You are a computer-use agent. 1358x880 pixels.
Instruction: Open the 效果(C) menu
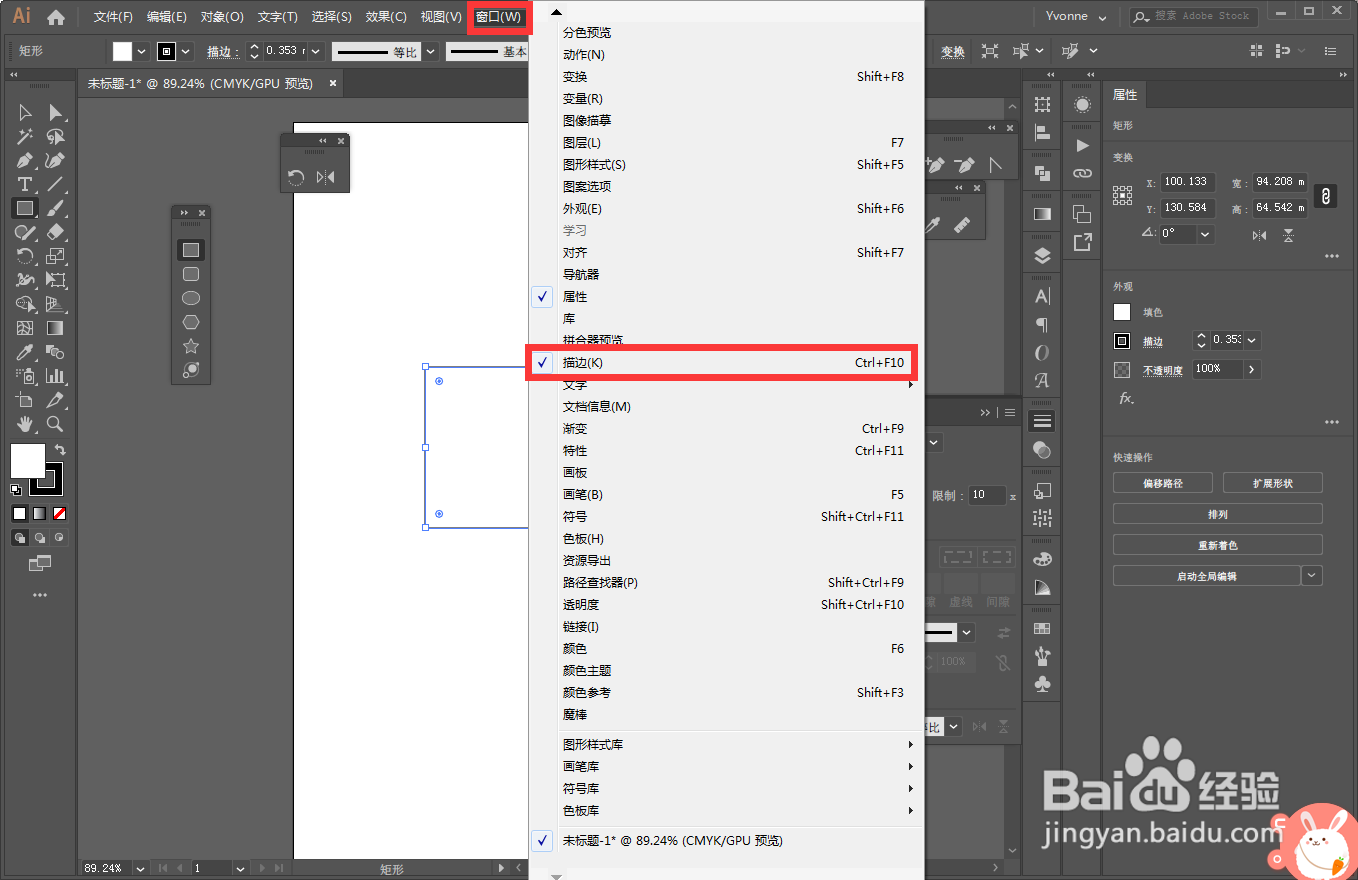[386, 17]
